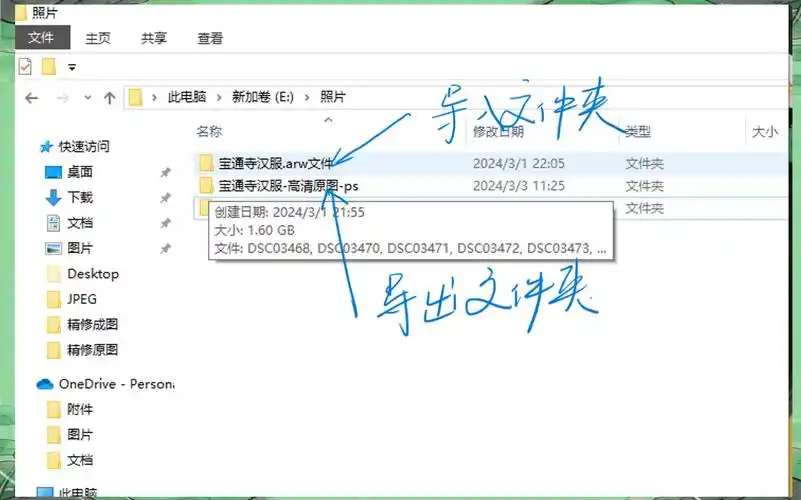Select 桌面 desktop in quick access
This screenshot has width=801, height=500.
tap(80, 172)
